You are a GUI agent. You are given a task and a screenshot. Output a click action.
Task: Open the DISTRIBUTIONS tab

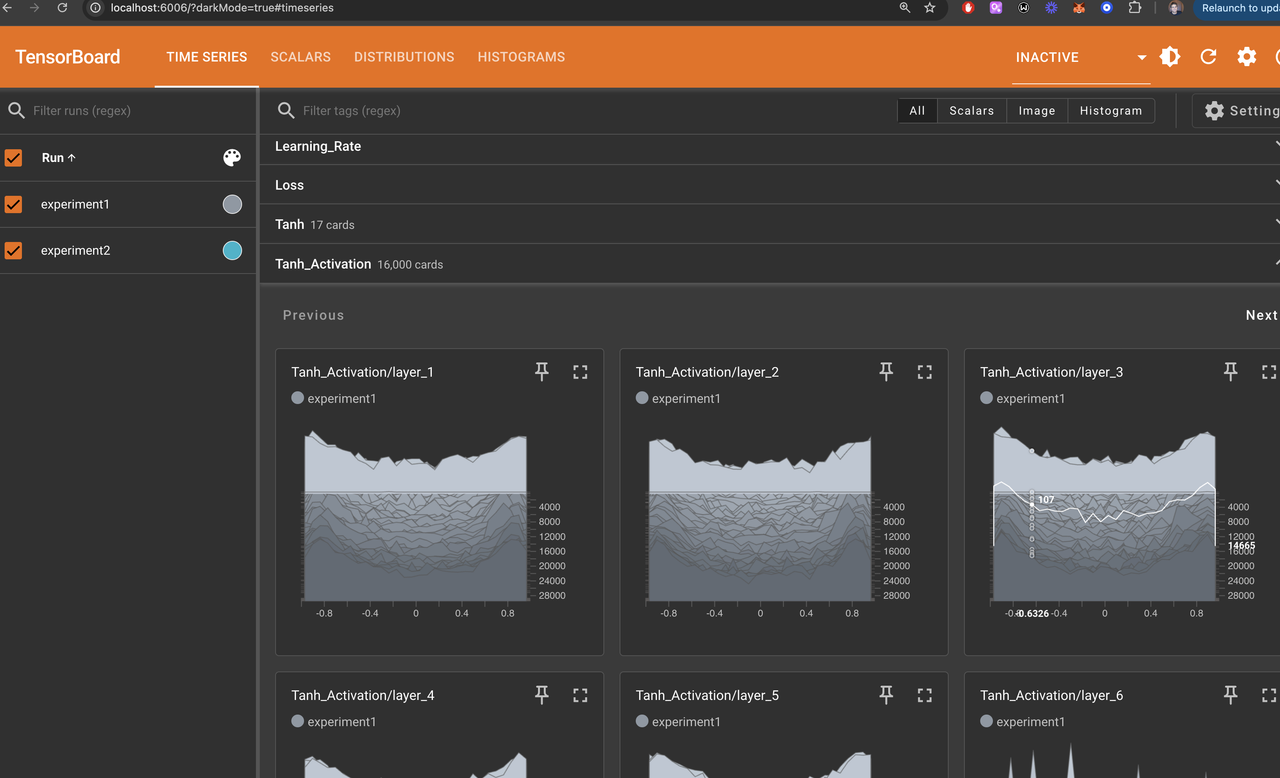click(x=404, y=57)
